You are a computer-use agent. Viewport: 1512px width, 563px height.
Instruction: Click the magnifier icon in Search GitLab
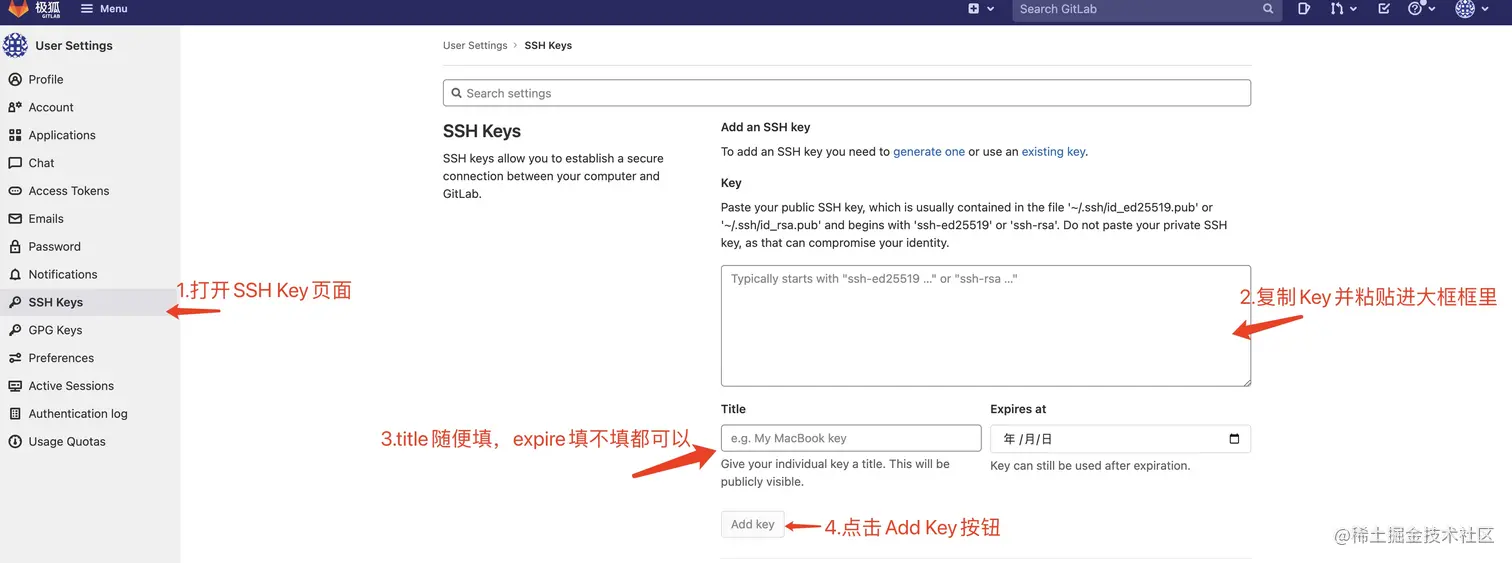point(1268,8)
